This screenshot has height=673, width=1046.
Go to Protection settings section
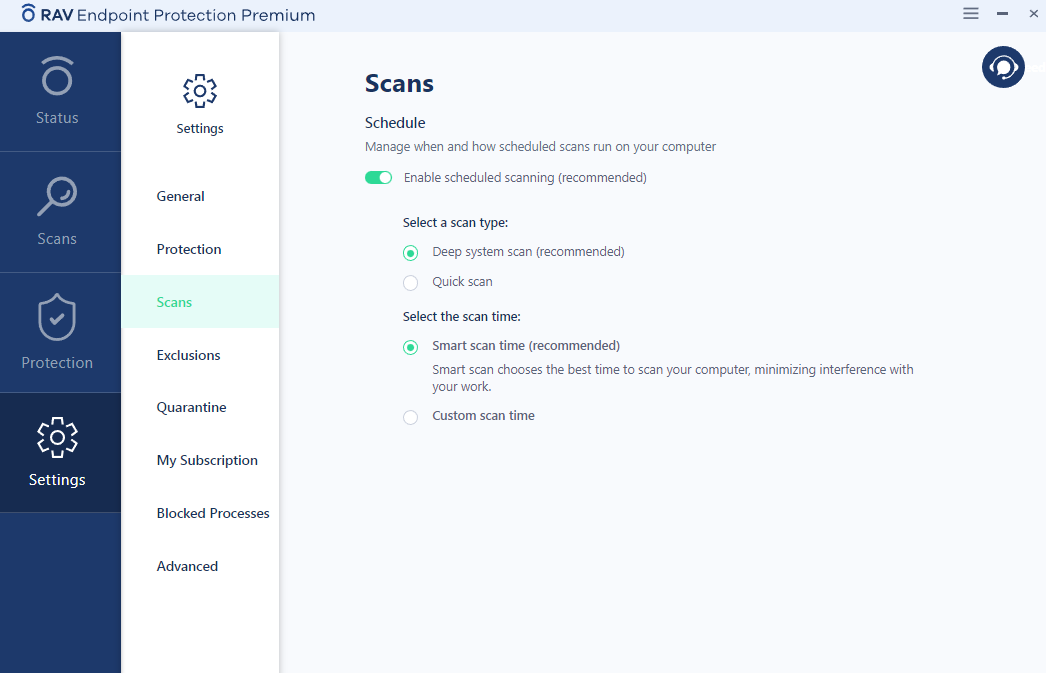pos(189,250)
